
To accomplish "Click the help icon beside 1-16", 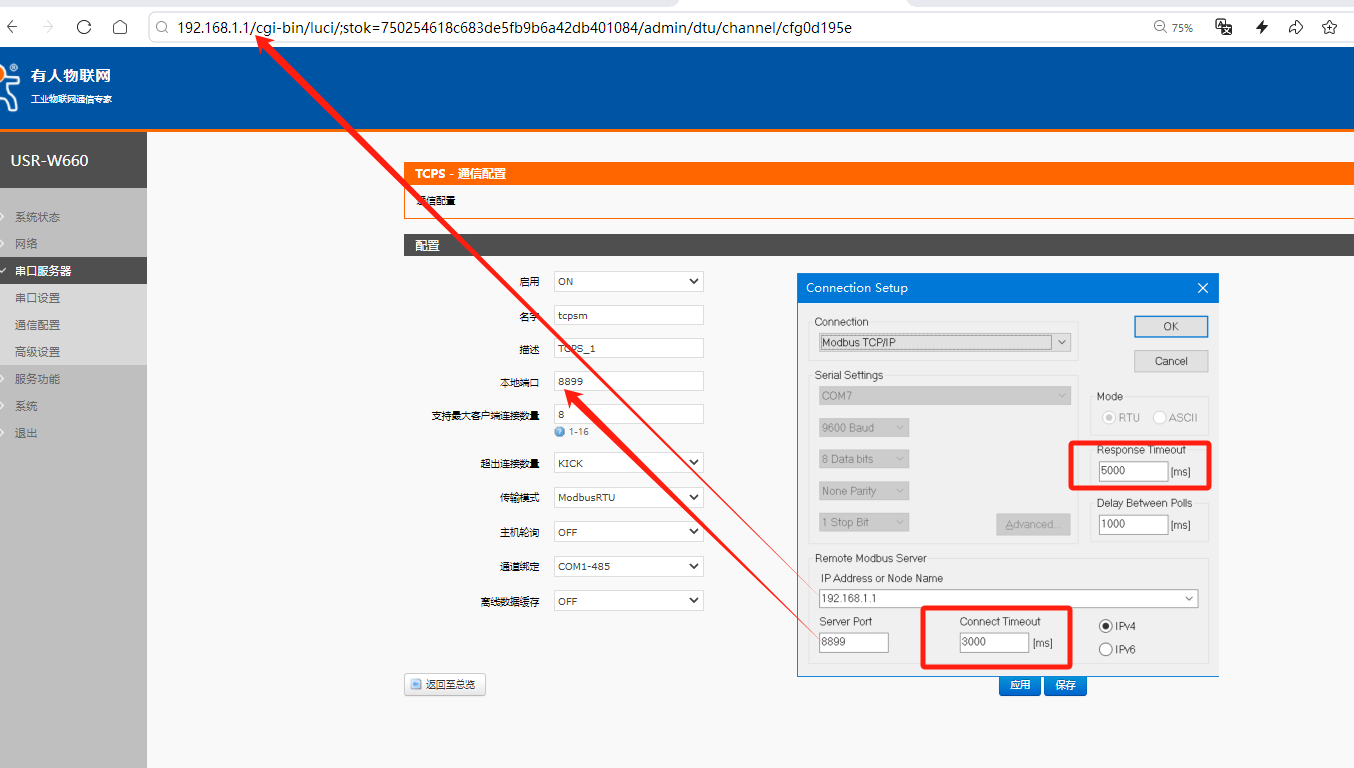I will point(560,432).
